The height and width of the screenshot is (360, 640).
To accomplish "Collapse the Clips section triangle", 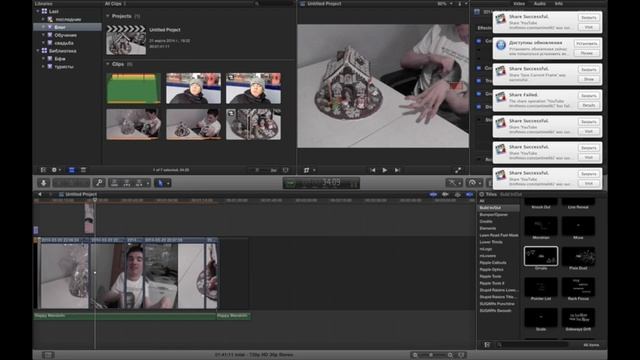I will (x=108, y=64).
